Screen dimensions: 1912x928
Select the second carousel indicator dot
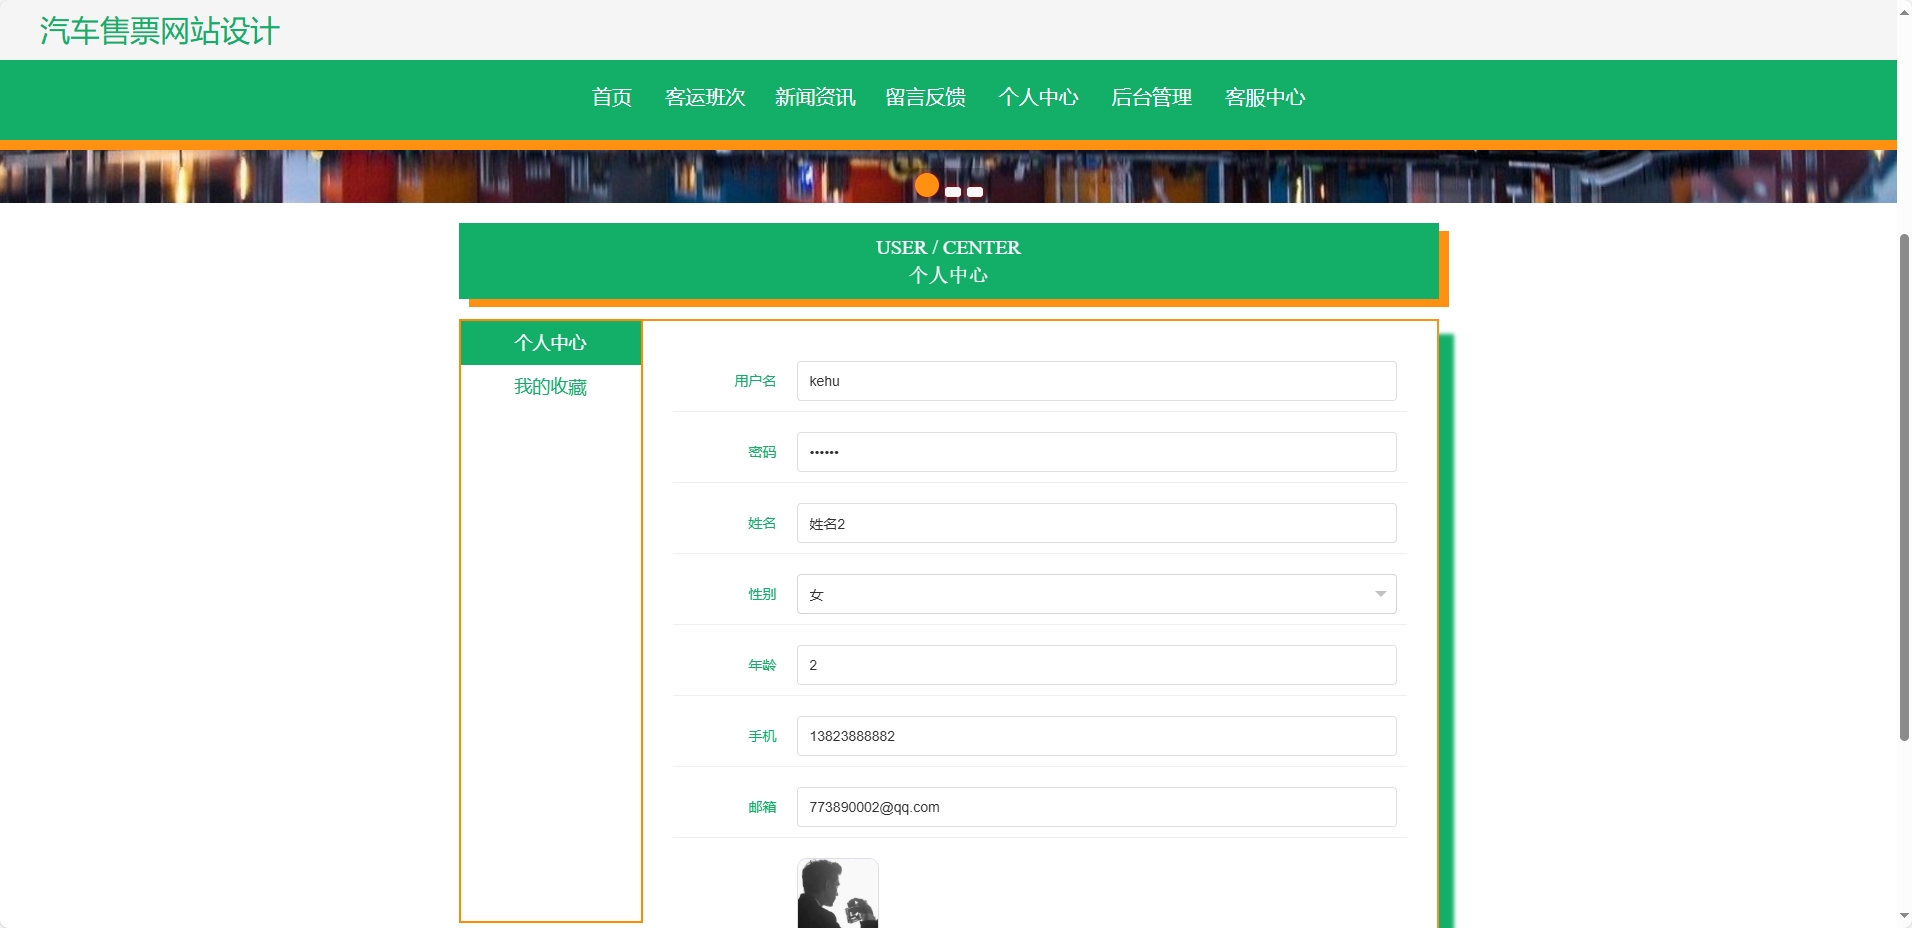click(x=953, y=191)
